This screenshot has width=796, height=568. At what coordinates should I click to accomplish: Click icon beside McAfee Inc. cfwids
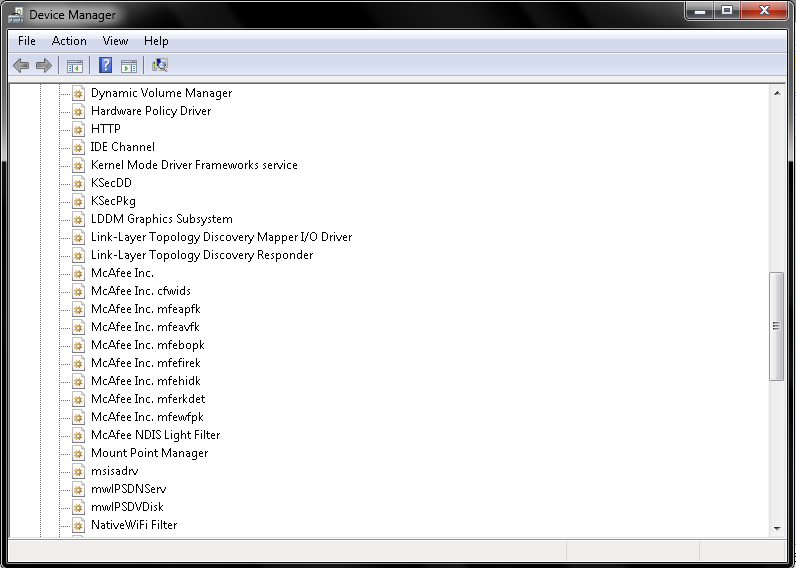point(78,291)
